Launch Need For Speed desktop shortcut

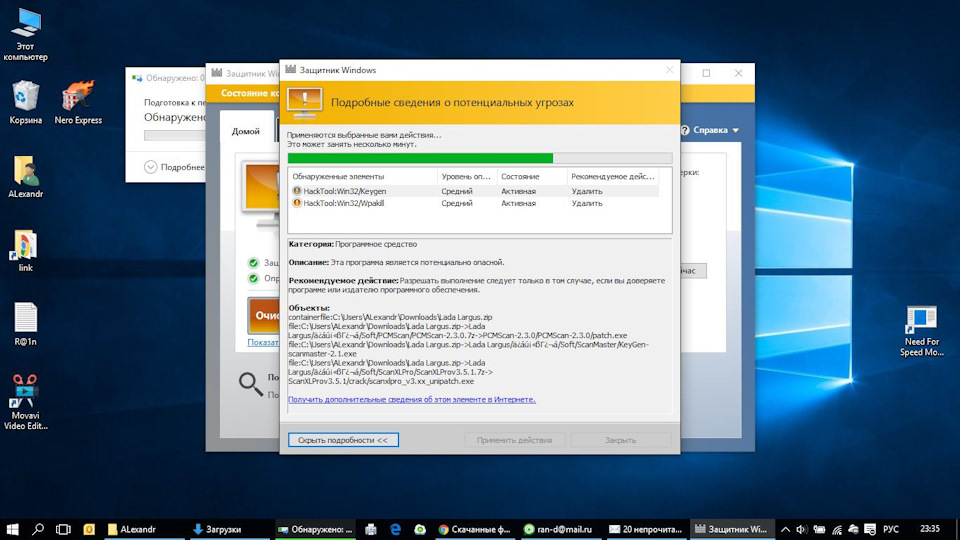pos(921,331)
